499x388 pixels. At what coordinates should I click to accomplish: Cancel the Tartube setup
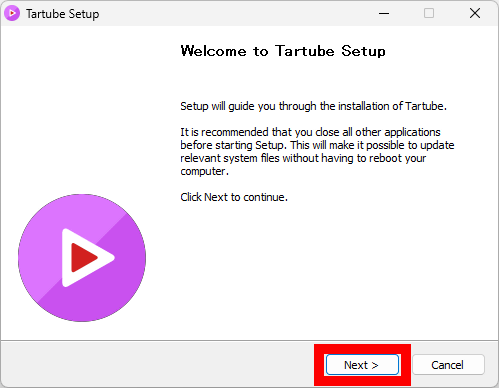point(448,365)
